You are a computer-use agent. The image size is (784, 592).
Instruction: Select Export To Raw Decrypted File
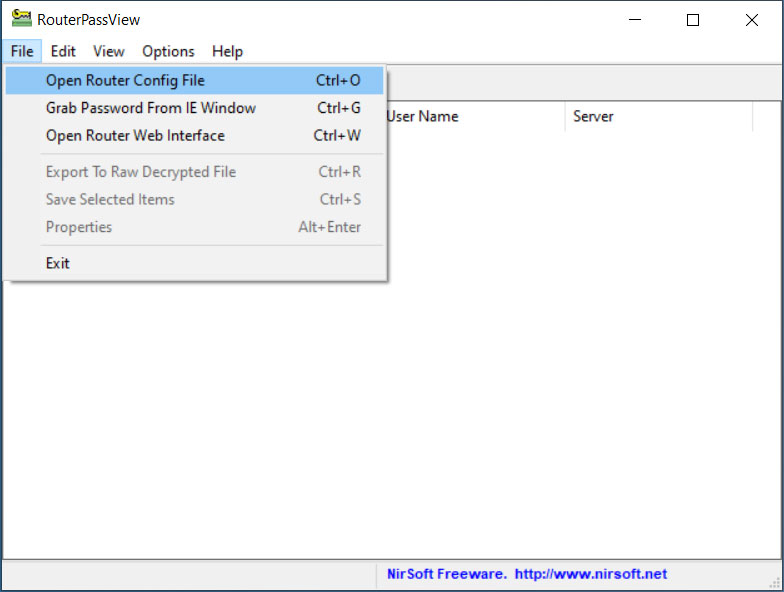coord(194,172)
